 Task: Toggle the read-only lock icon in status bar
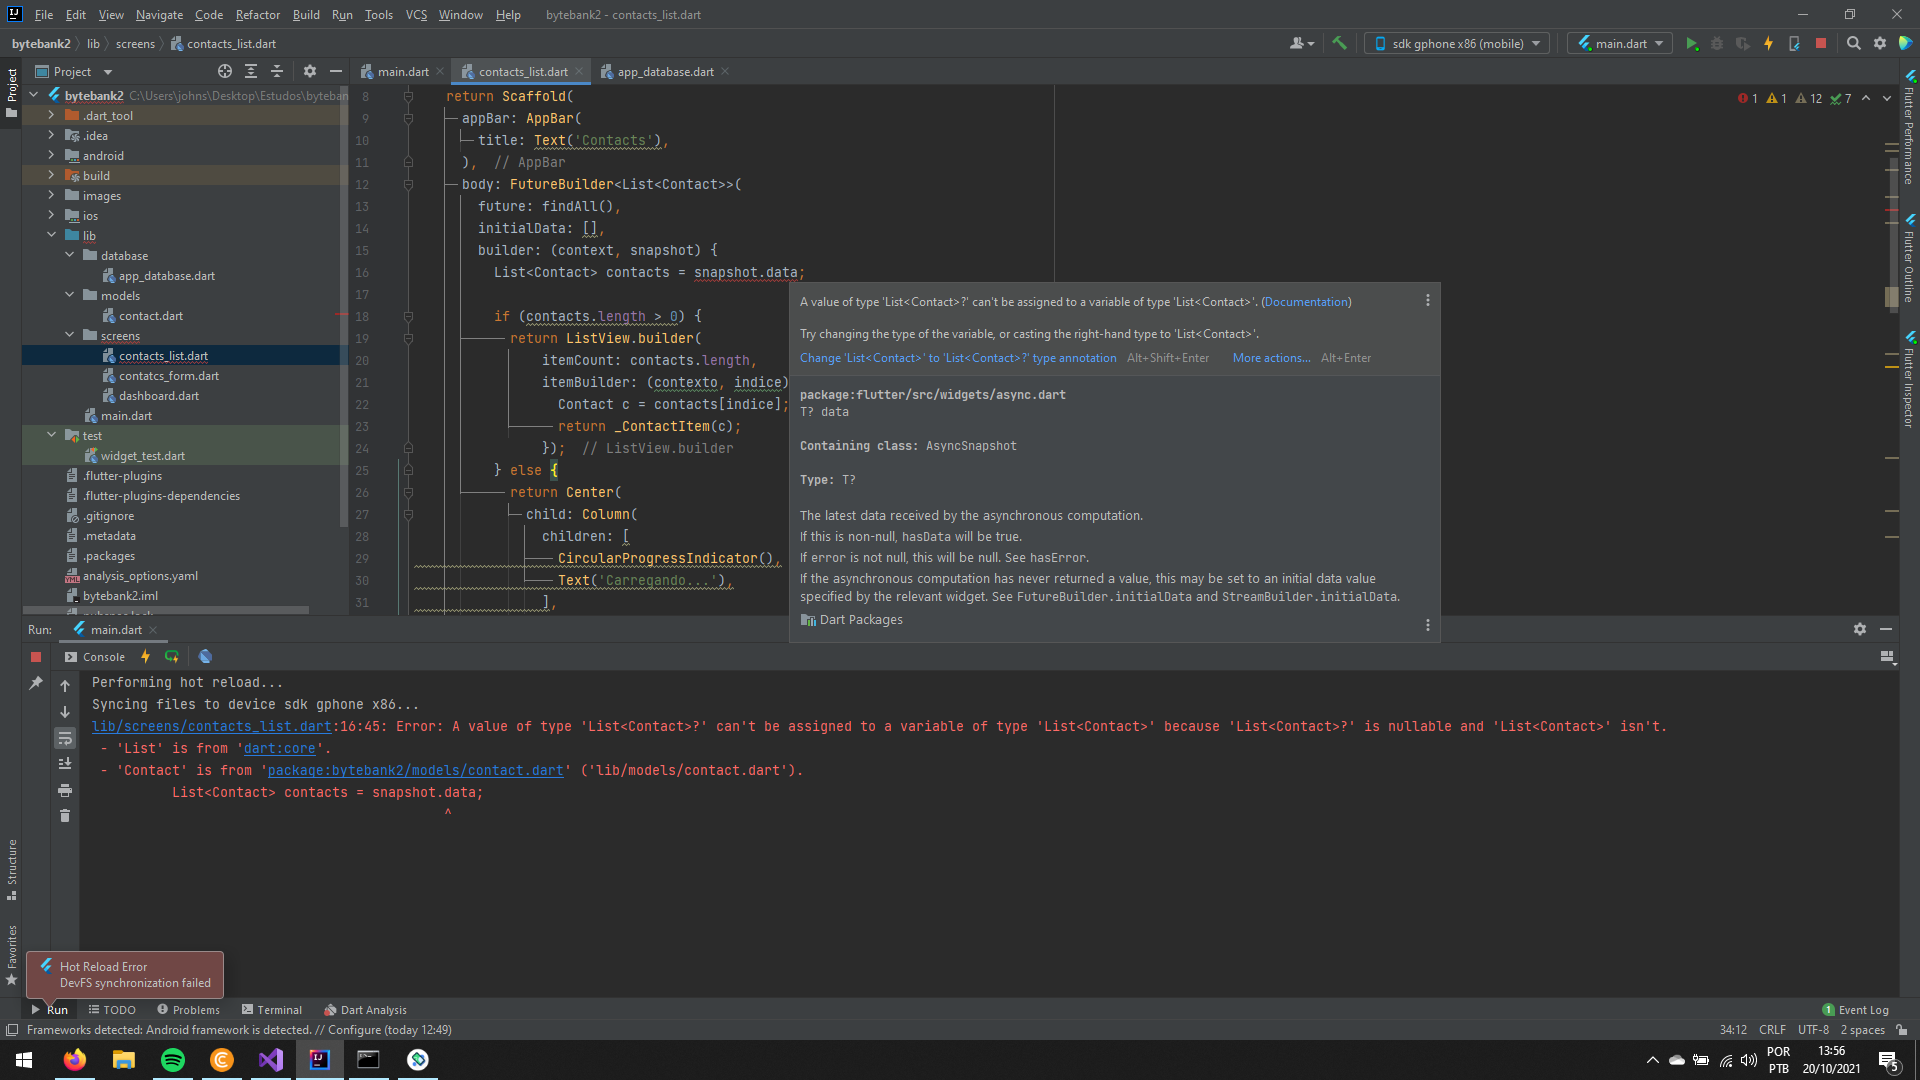1901,1030
